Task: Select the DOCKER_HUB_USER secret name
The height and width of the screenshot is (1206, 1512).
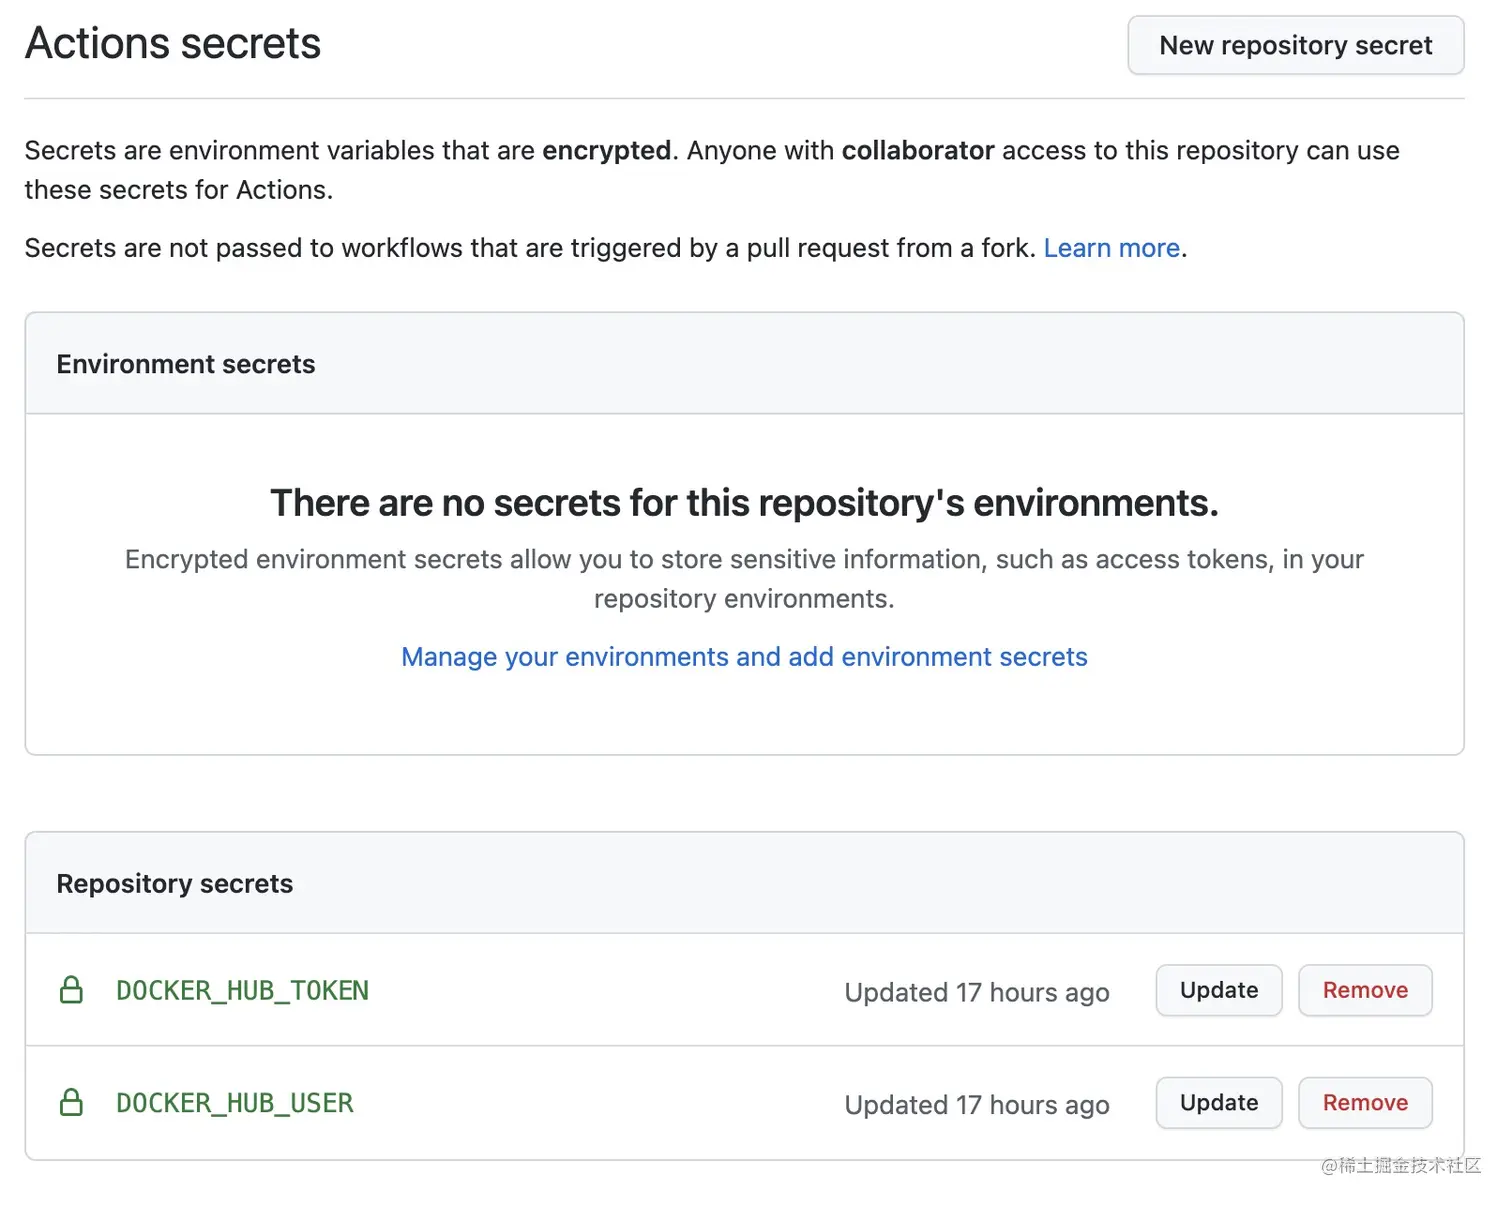Action: (x=235, y=1103)
